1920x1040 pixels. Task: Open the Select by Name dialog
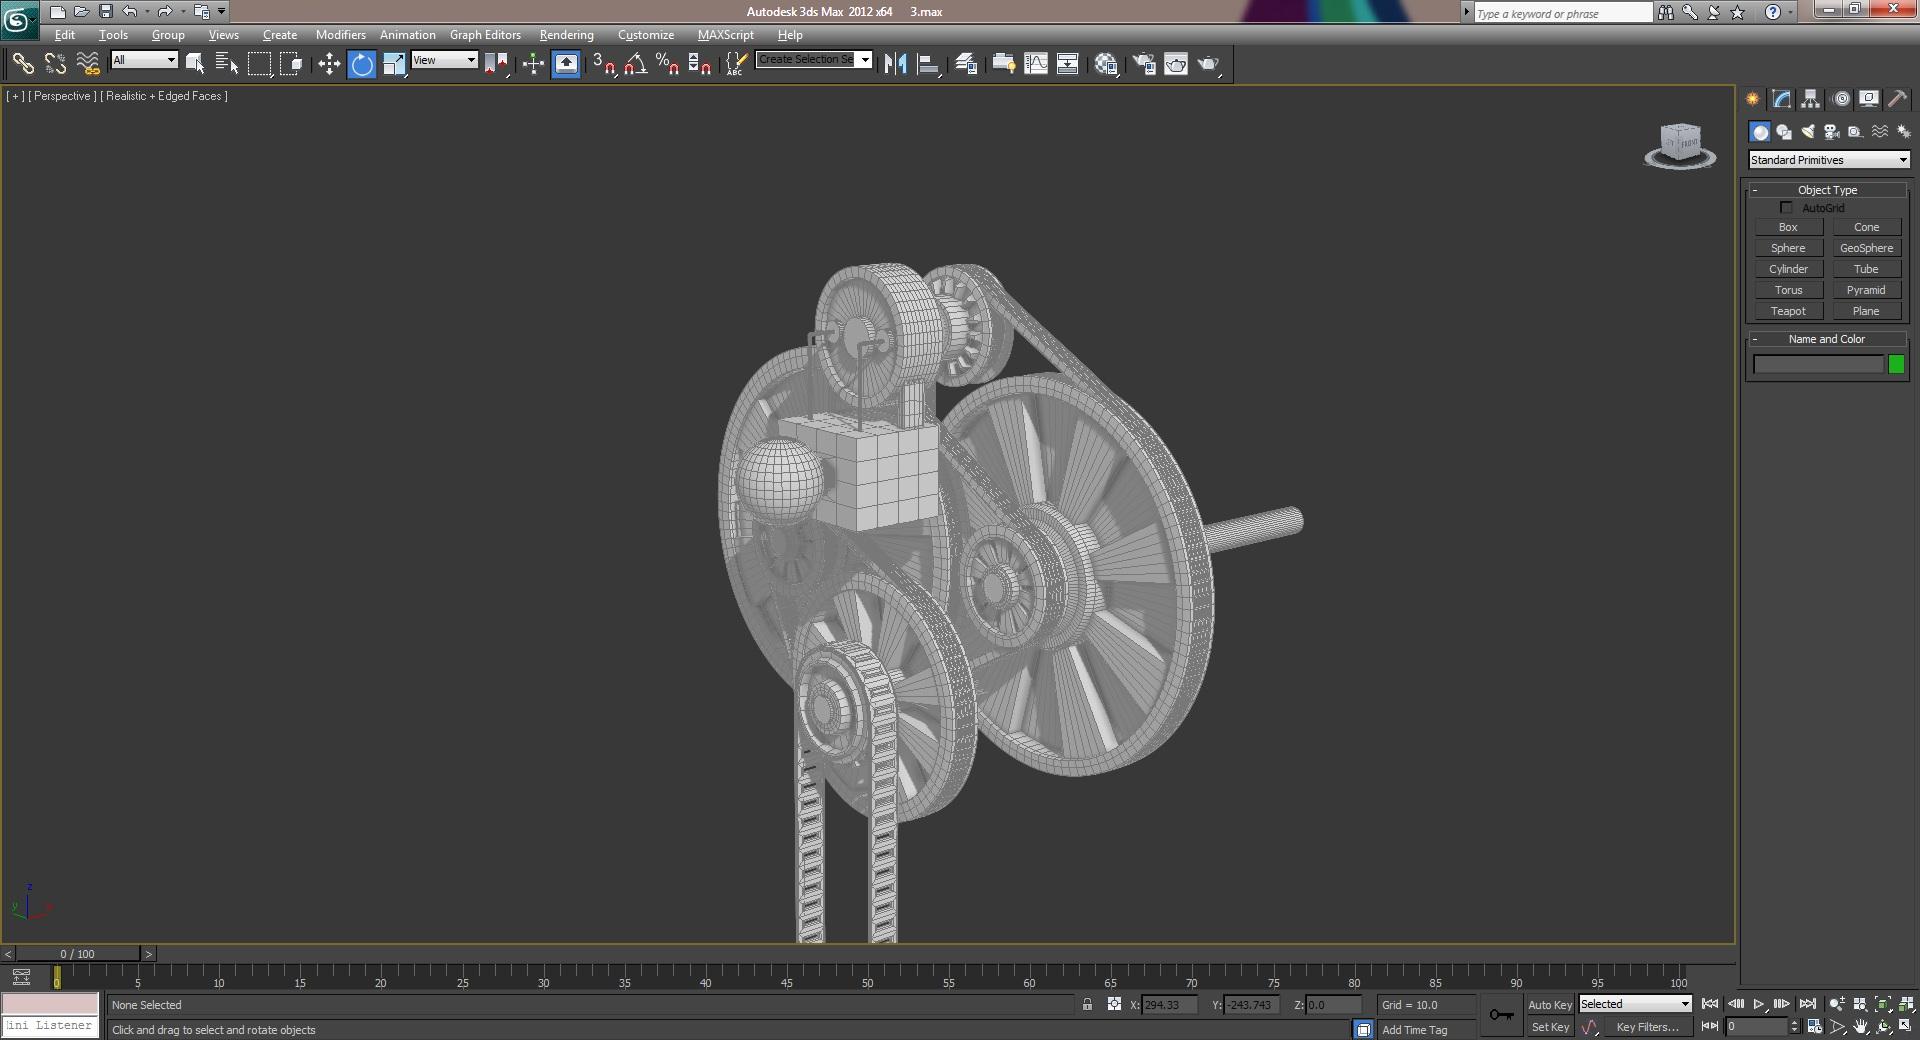[227, 64]
